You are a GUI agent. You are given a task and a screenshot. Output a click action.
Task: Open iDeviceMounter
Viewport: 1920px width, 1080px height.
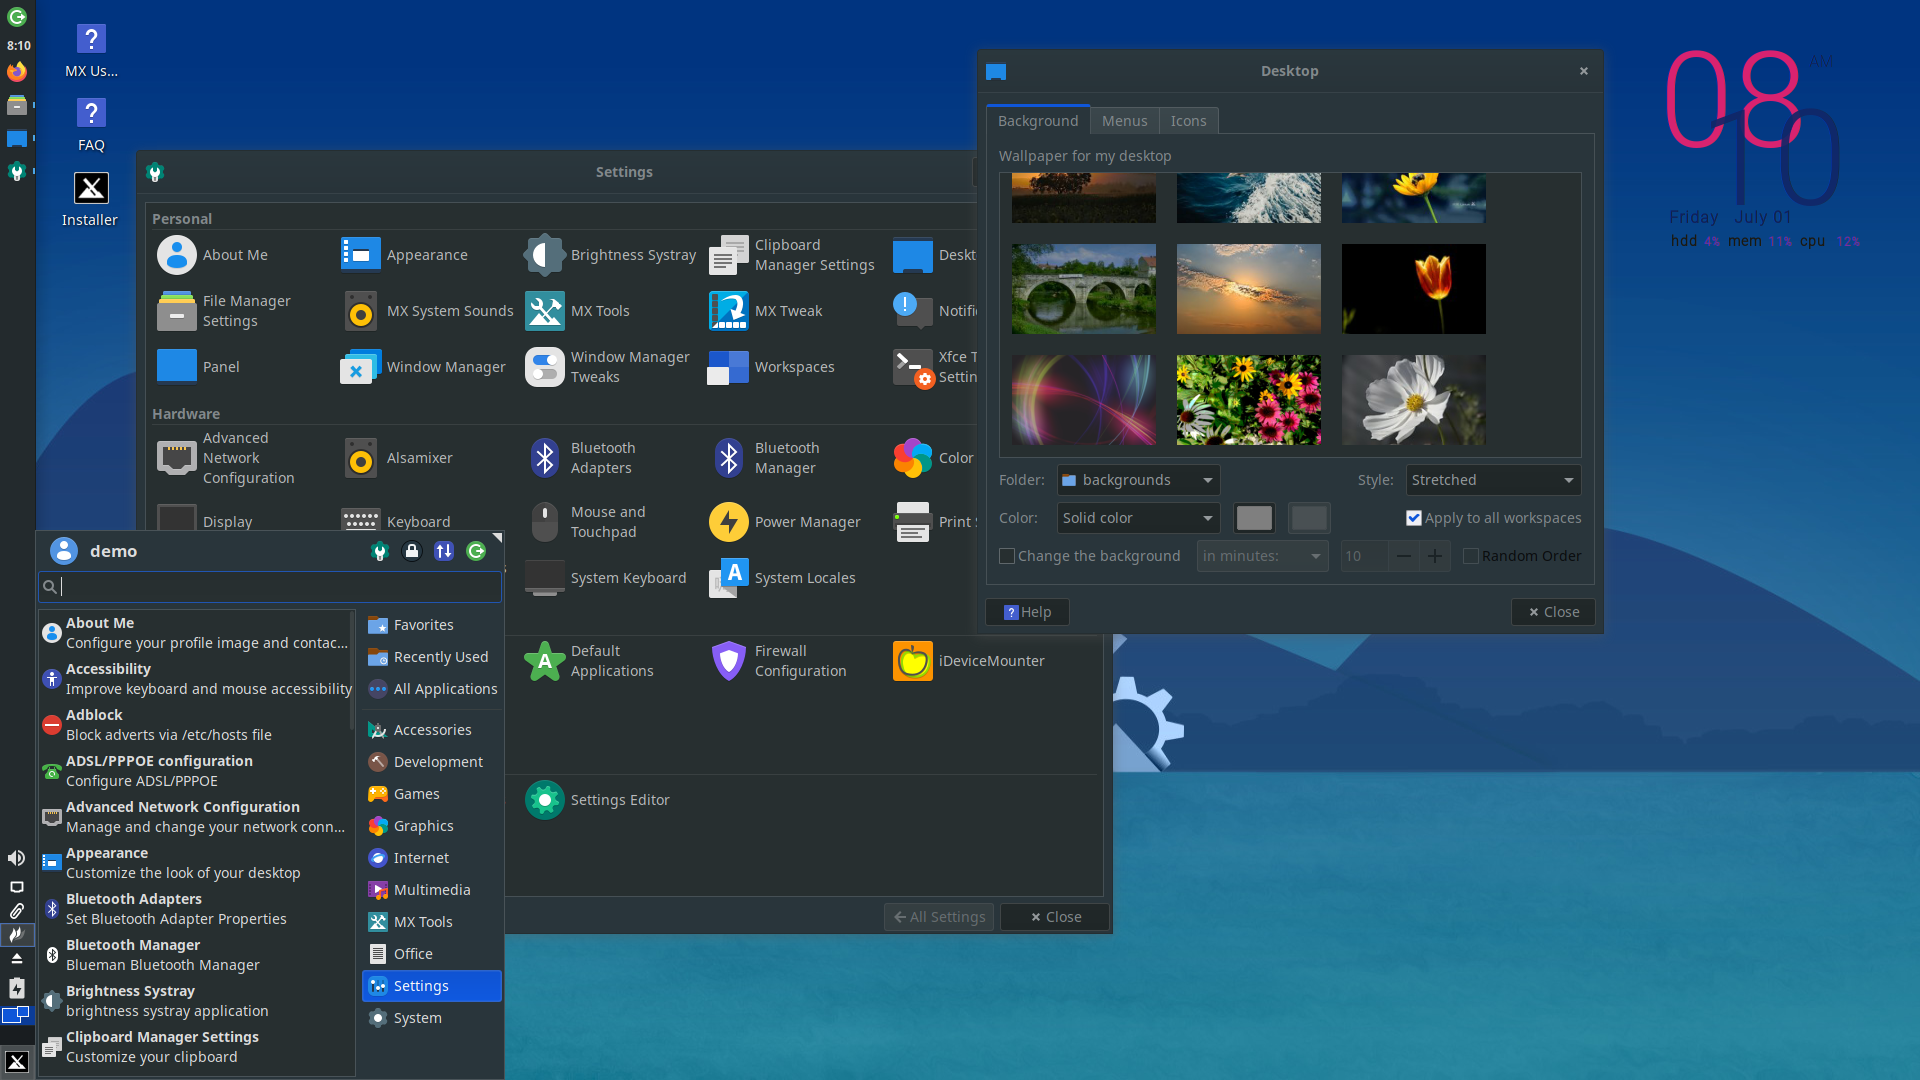(913, 661)
